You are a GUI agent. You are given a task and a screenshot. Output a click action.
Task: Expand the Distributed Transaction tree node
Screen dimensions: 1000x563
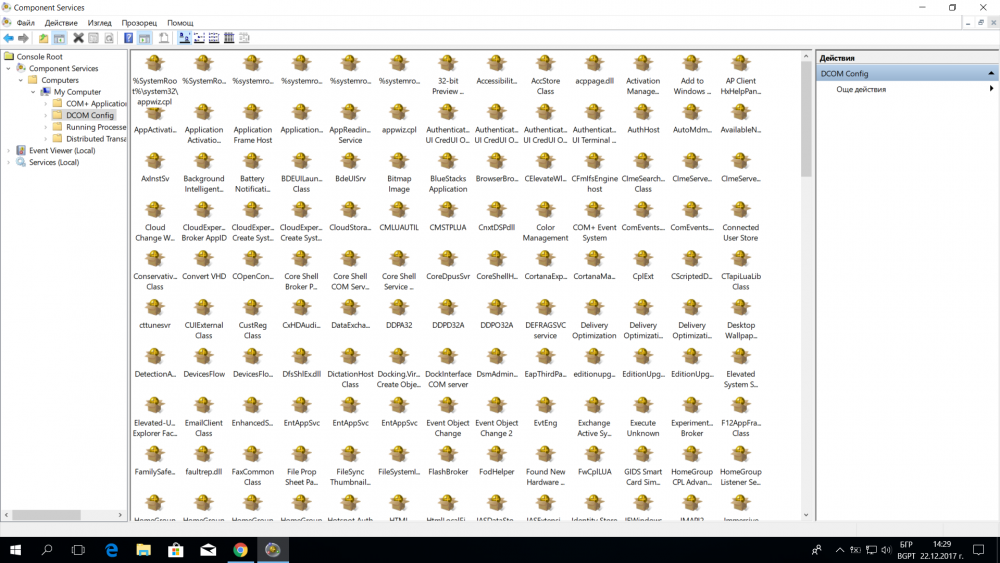pos(45,139)
